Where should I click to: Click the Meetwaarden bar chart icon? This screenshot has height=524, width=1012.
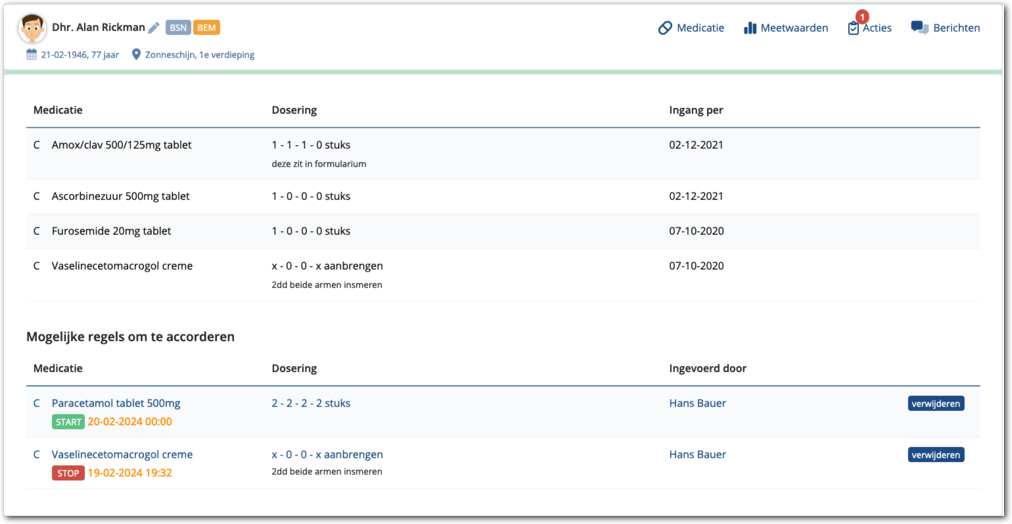tap(750, 28)
